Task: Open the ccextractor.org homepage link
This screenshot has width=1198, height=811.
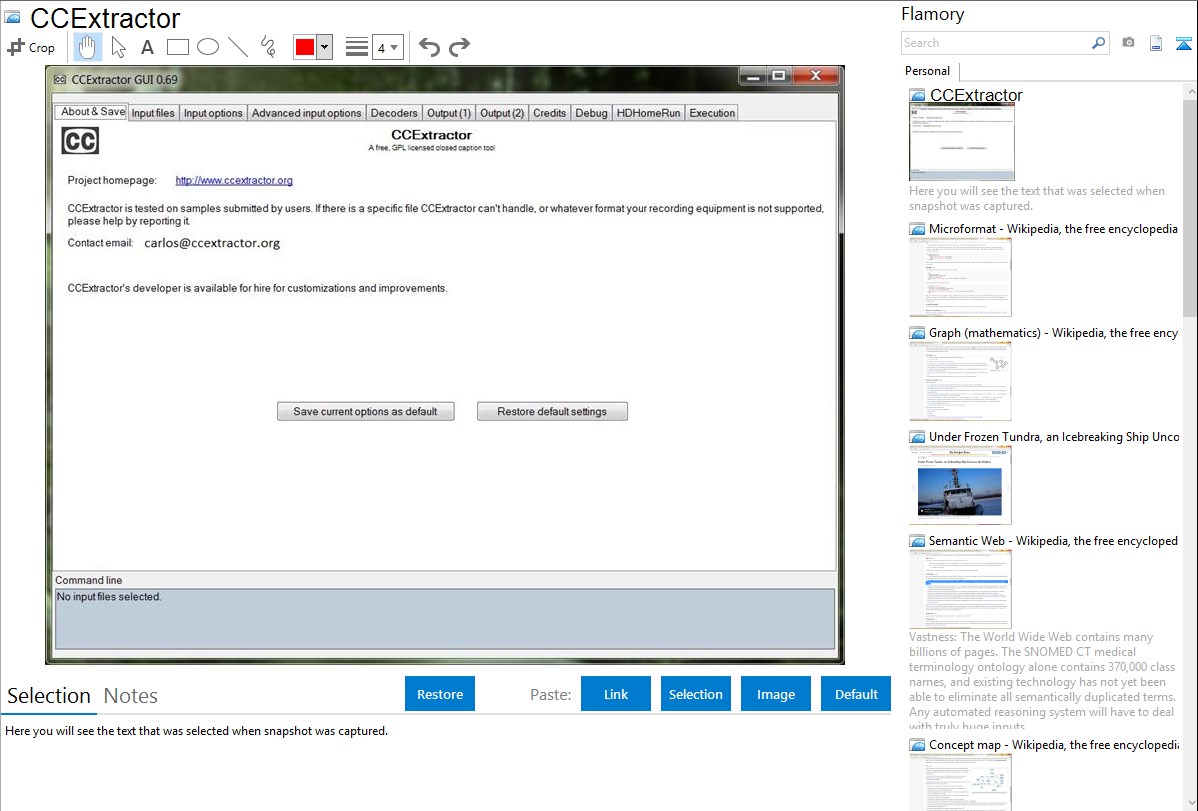Action: 234,180
